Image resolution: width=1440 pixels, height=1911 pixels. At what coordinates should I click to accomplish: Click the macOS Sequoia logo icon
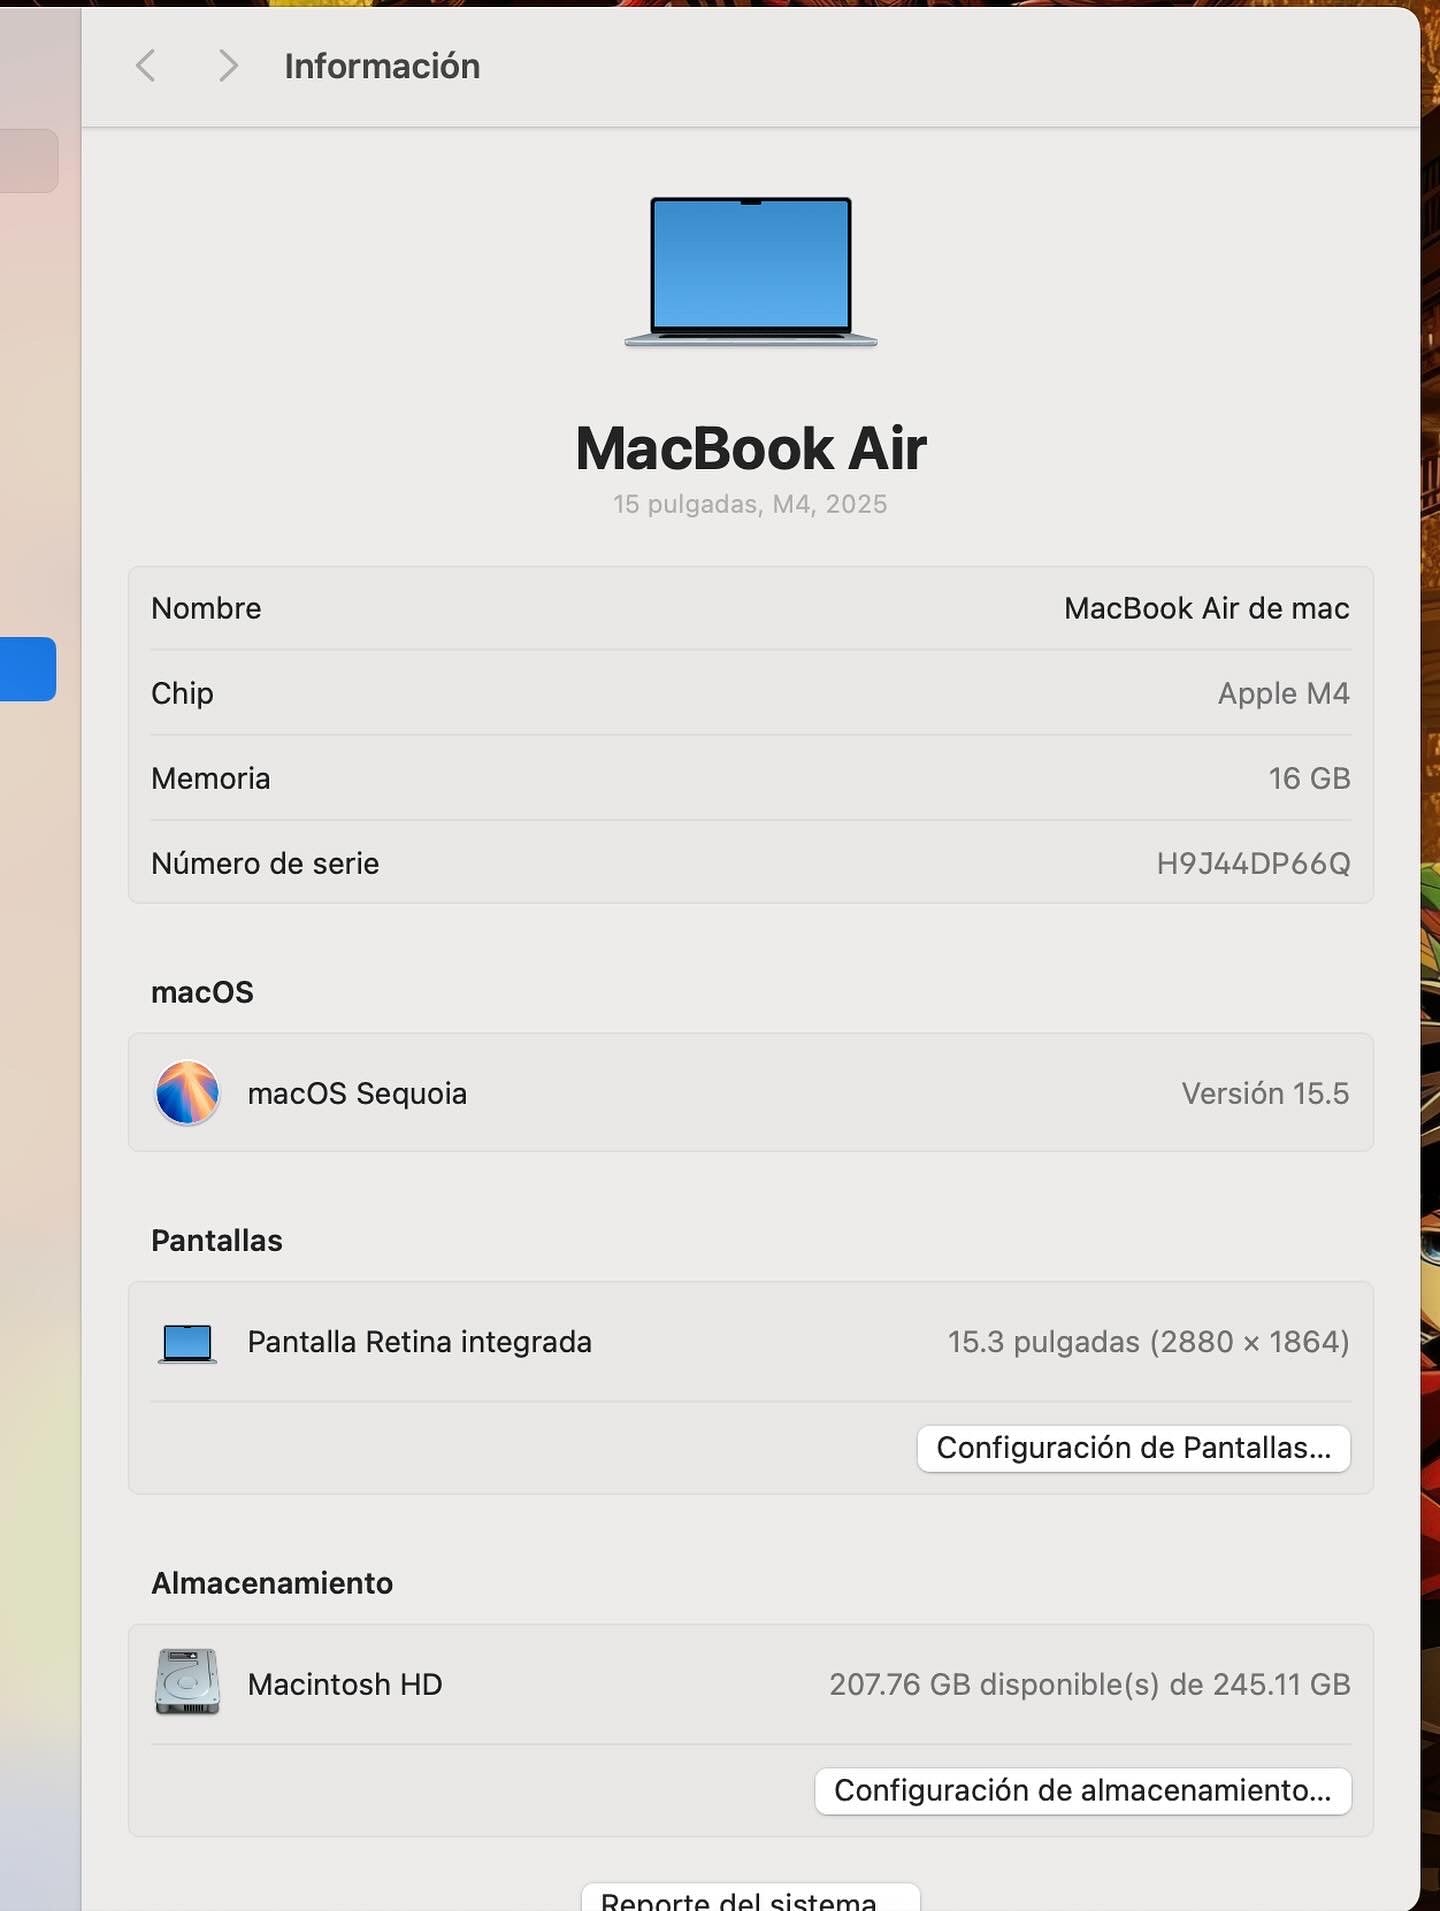pos(187,1093)
